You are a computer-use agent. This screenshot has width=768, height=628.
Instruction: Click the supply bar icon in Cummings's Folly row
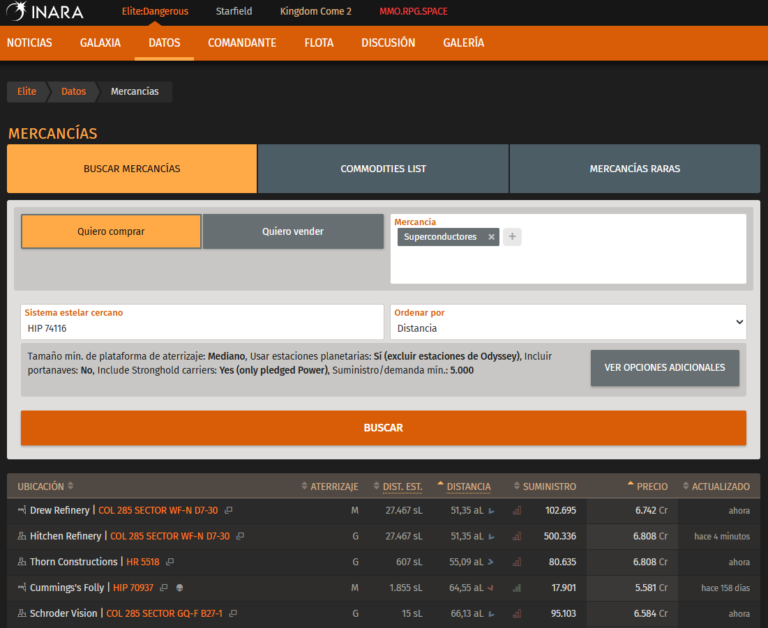point(517,588)
